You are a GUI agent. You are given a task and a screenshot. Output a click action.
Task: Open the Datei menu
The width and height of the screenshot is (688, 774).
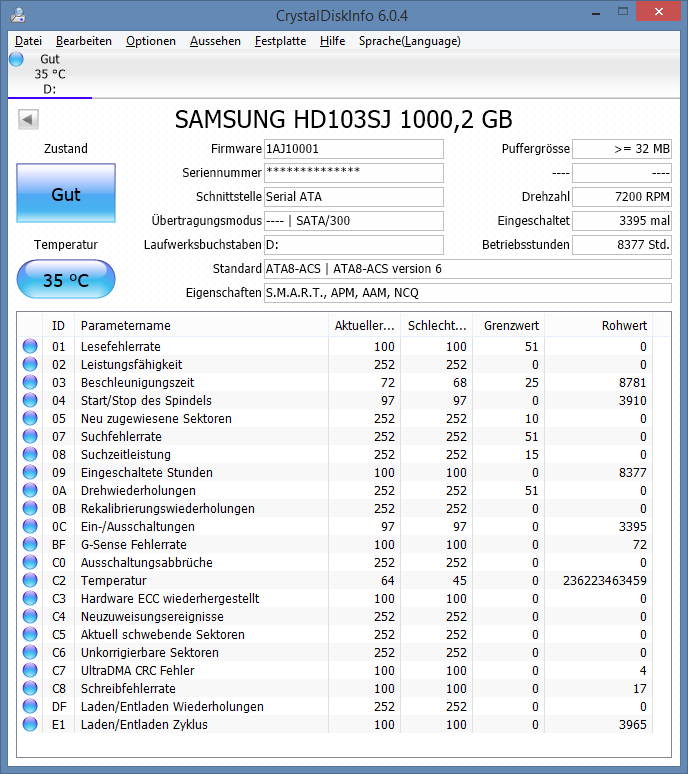tap(28, 41)
